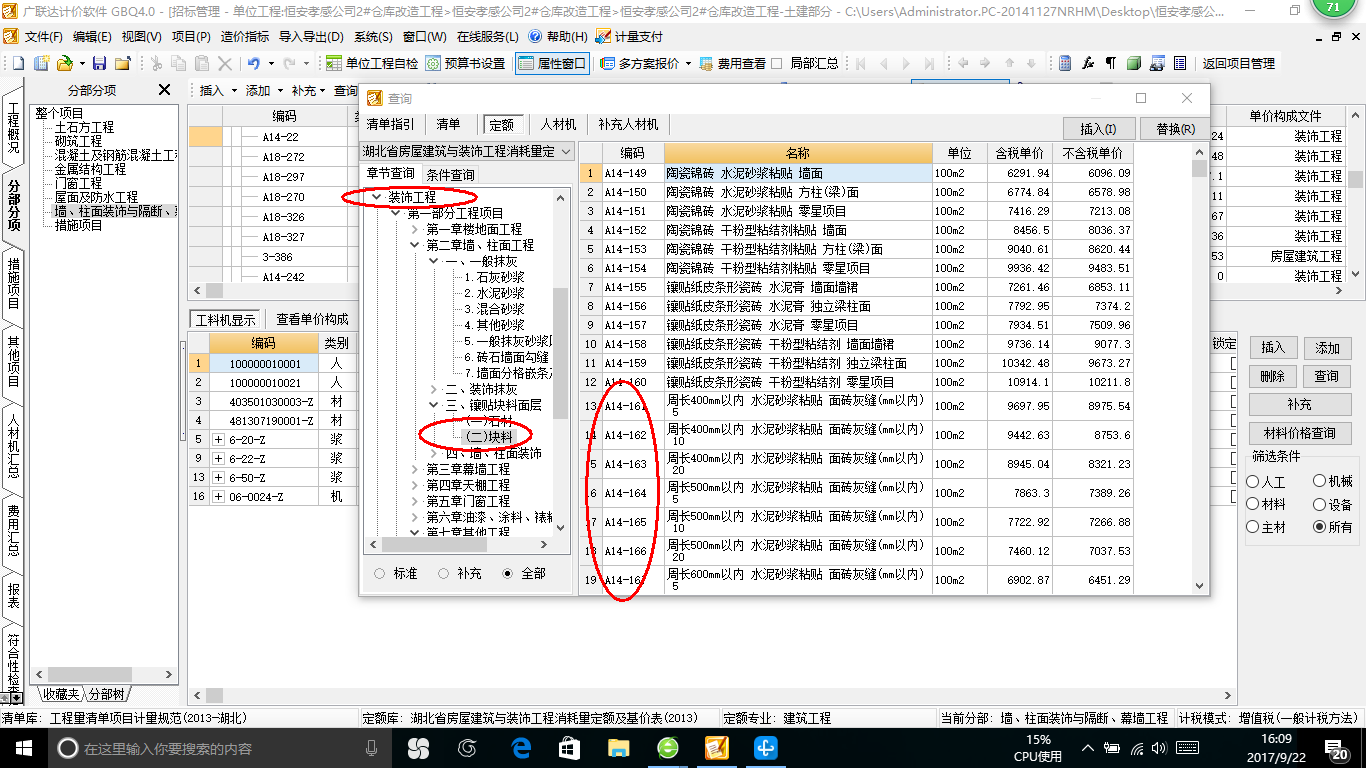Open the 措施项目 vertical side tab
The width and height of the screenshot is (1366, 768).
tap(13, 283)
